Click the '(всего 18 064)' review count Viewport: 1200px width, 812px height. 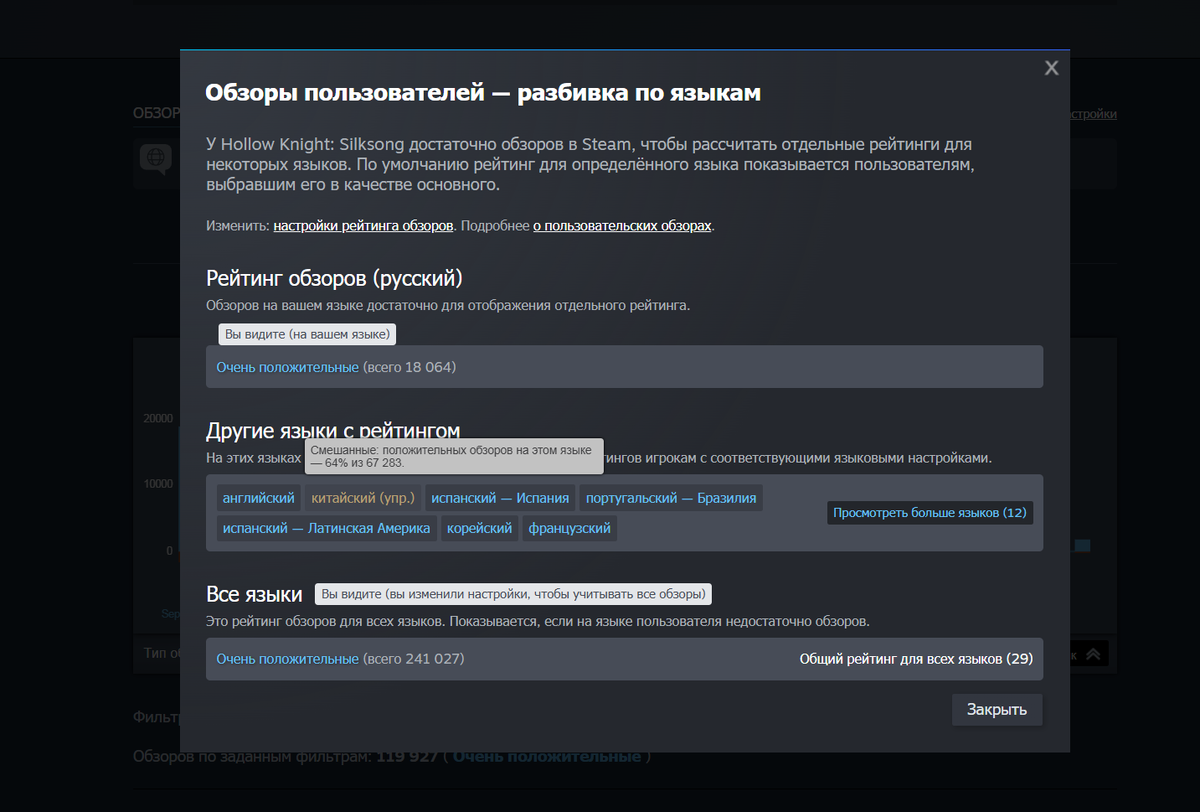pyautogui.click(x=409, y=367)
